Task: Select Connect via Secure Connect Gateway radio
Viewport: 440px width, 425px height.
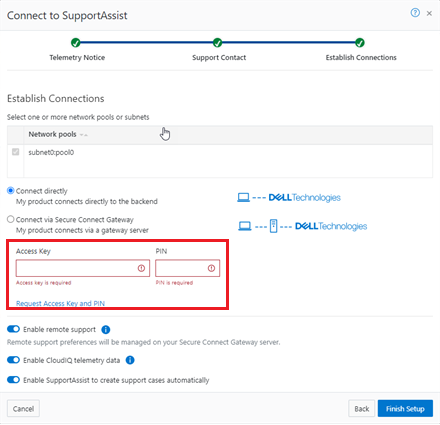Action: 11,219
